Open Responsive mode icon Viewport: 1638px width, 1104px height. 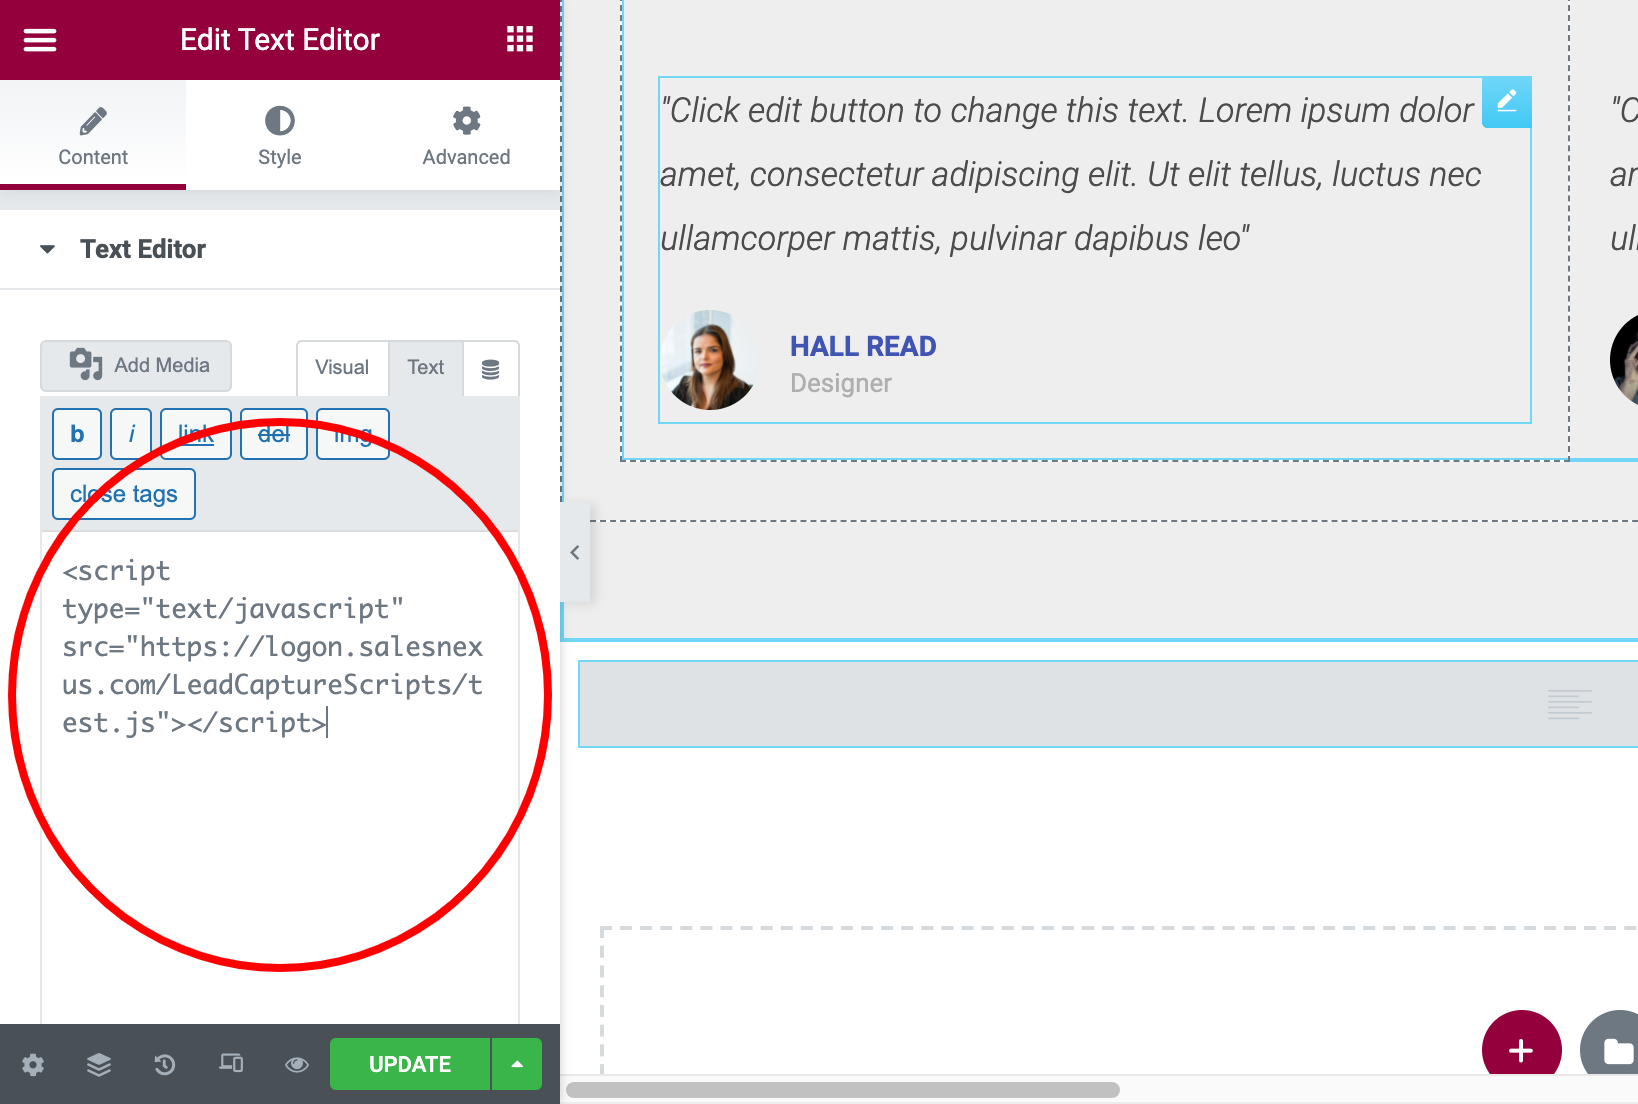(x=231, y=1063)
